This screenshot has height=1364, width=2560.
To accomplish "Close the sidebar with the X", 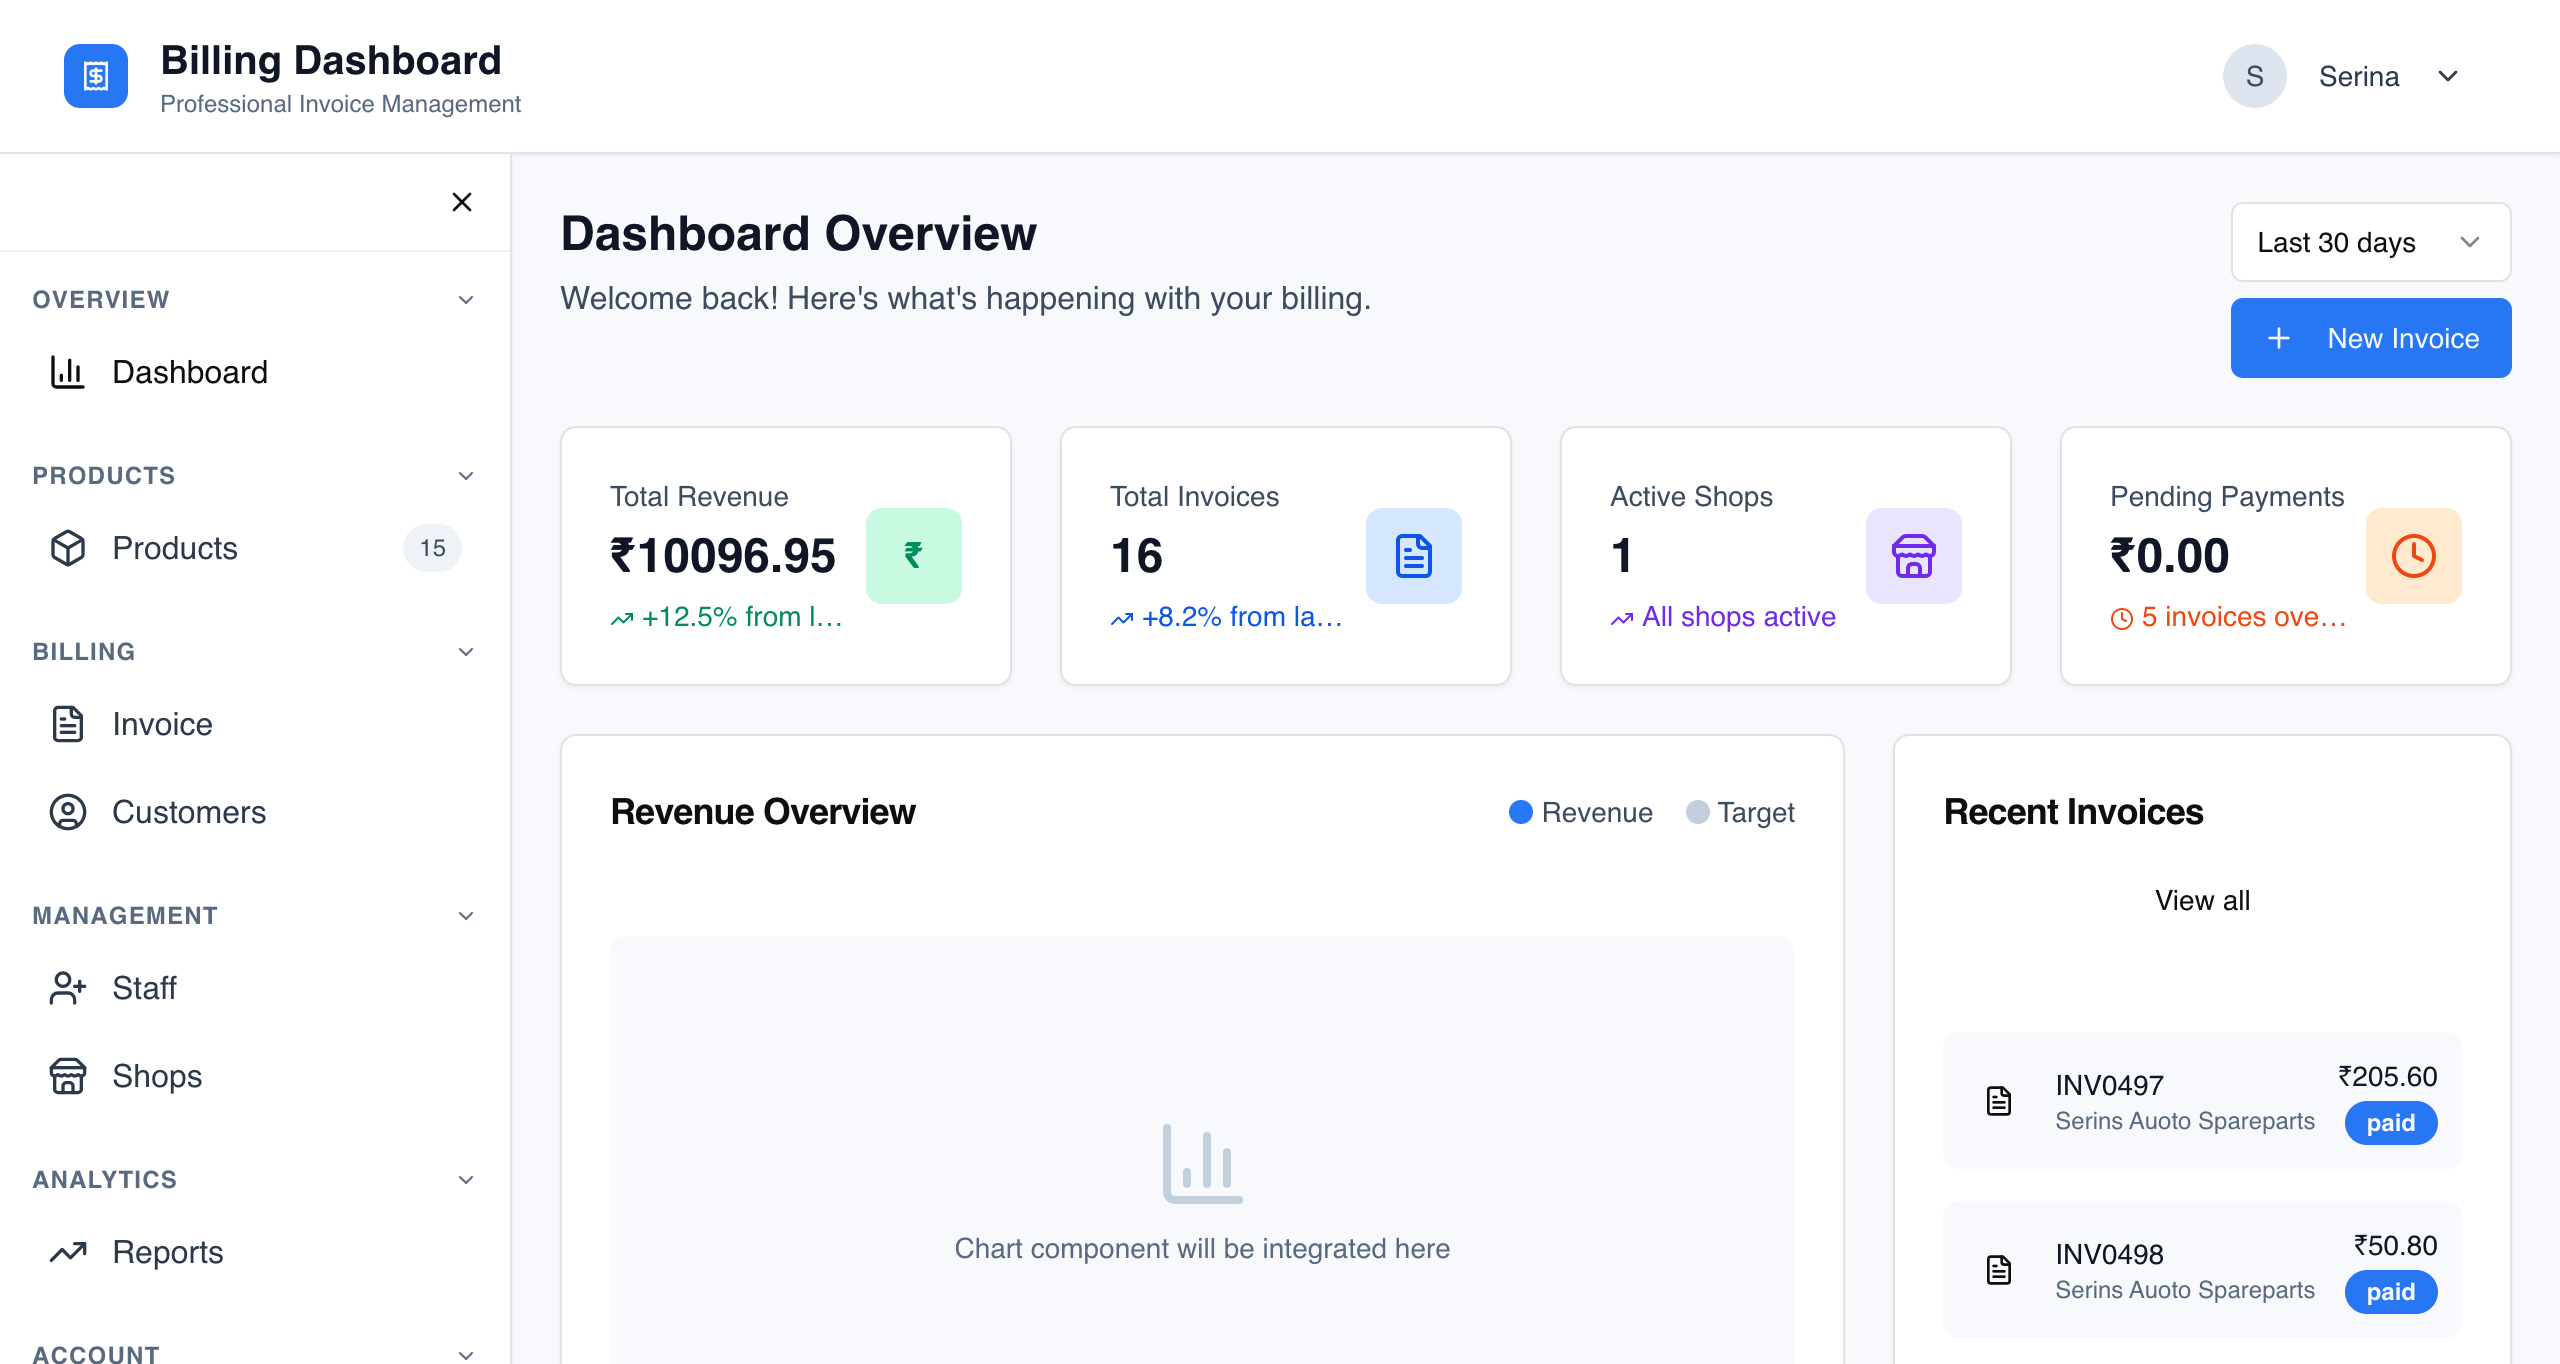I will 462,202.
